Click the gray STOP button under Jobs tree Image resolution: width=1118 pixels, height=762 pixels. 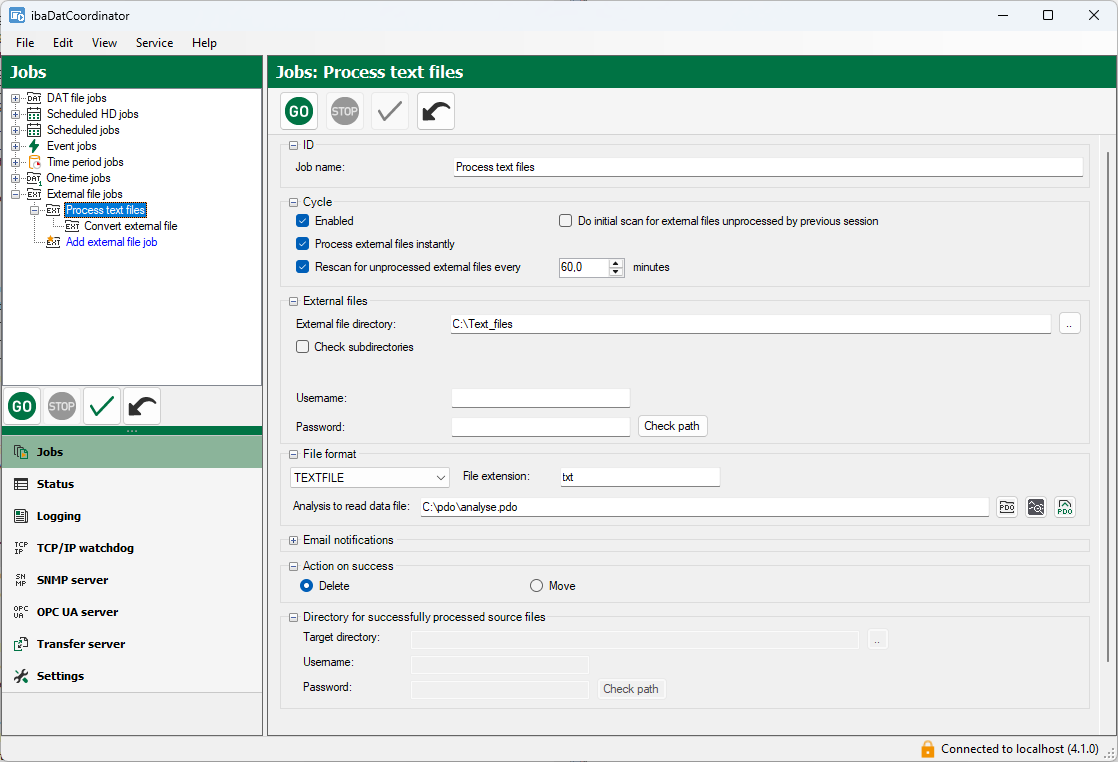coord(62,406)
